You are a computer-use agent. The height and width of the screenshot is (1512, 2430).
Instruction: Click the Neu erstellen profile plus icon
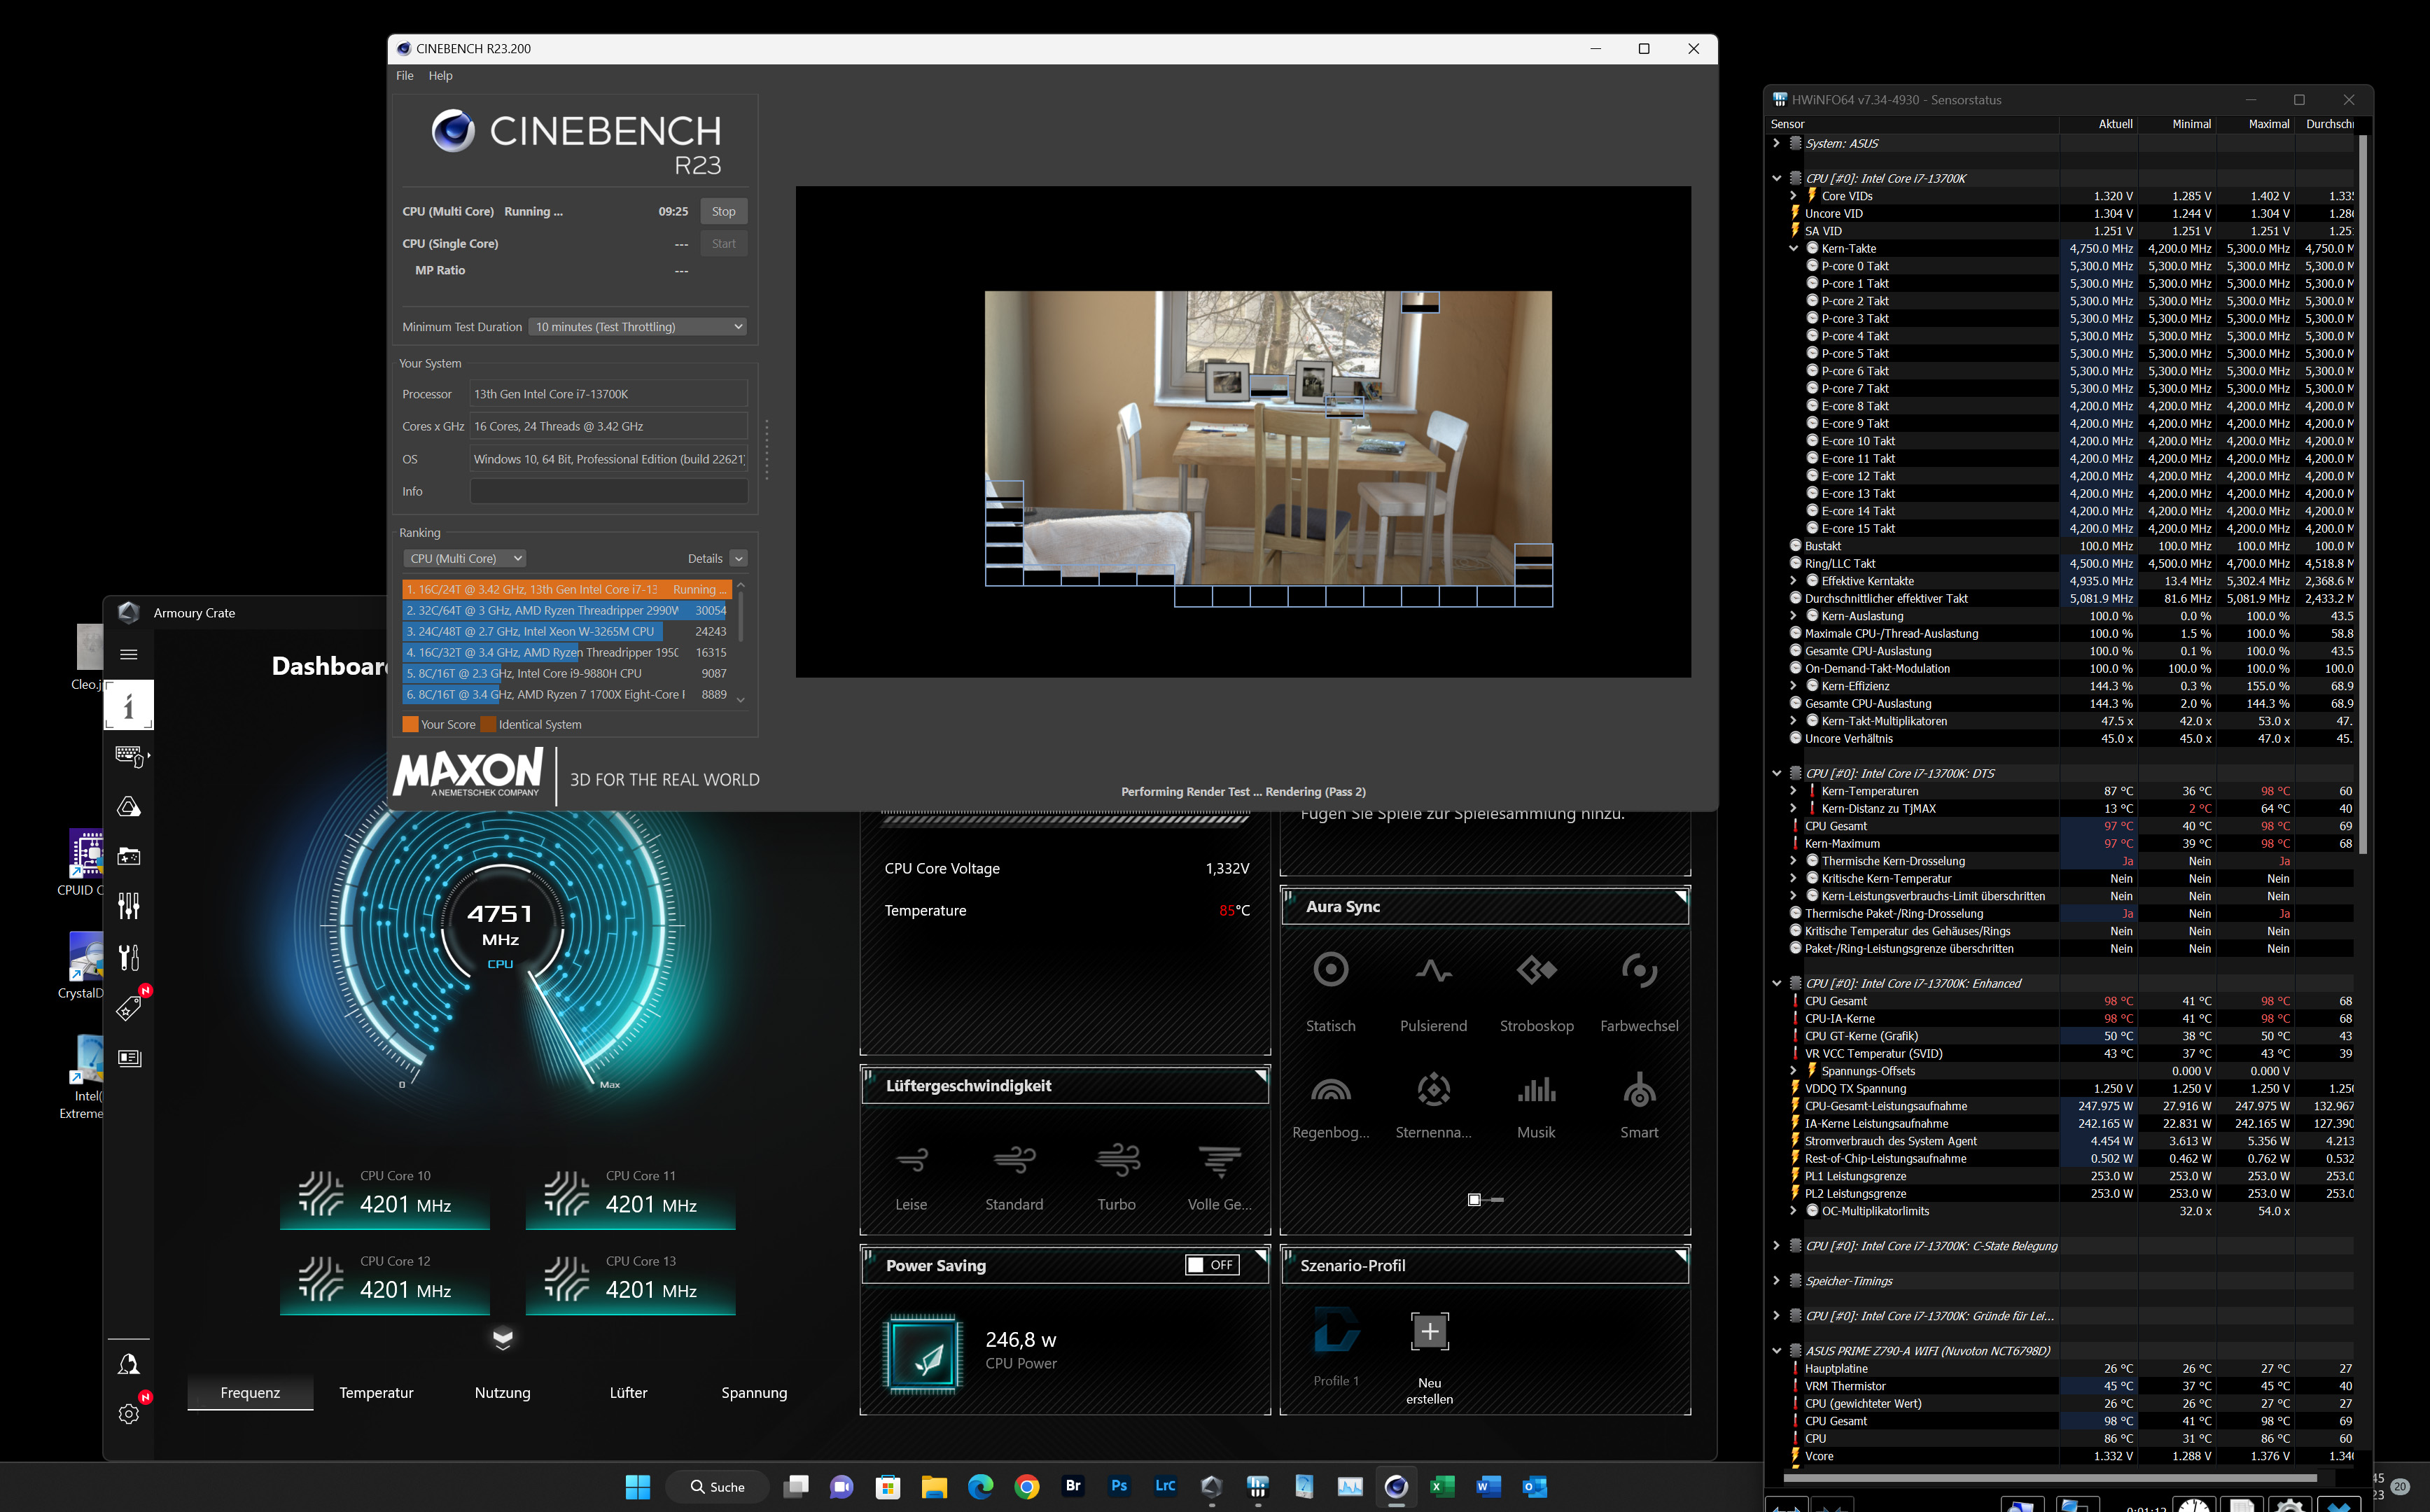coord(1429,1332)
